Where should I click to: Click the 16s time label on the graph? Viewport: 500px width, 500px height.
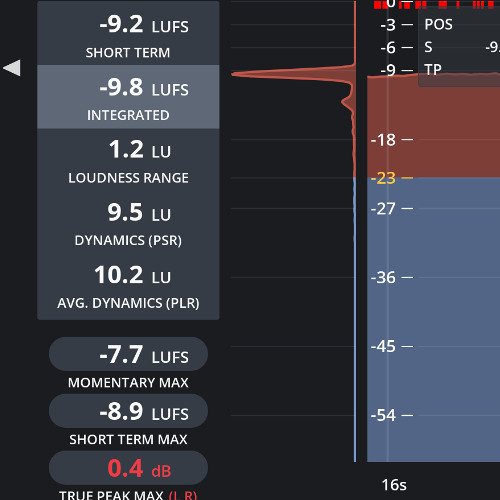click(394, 485)
